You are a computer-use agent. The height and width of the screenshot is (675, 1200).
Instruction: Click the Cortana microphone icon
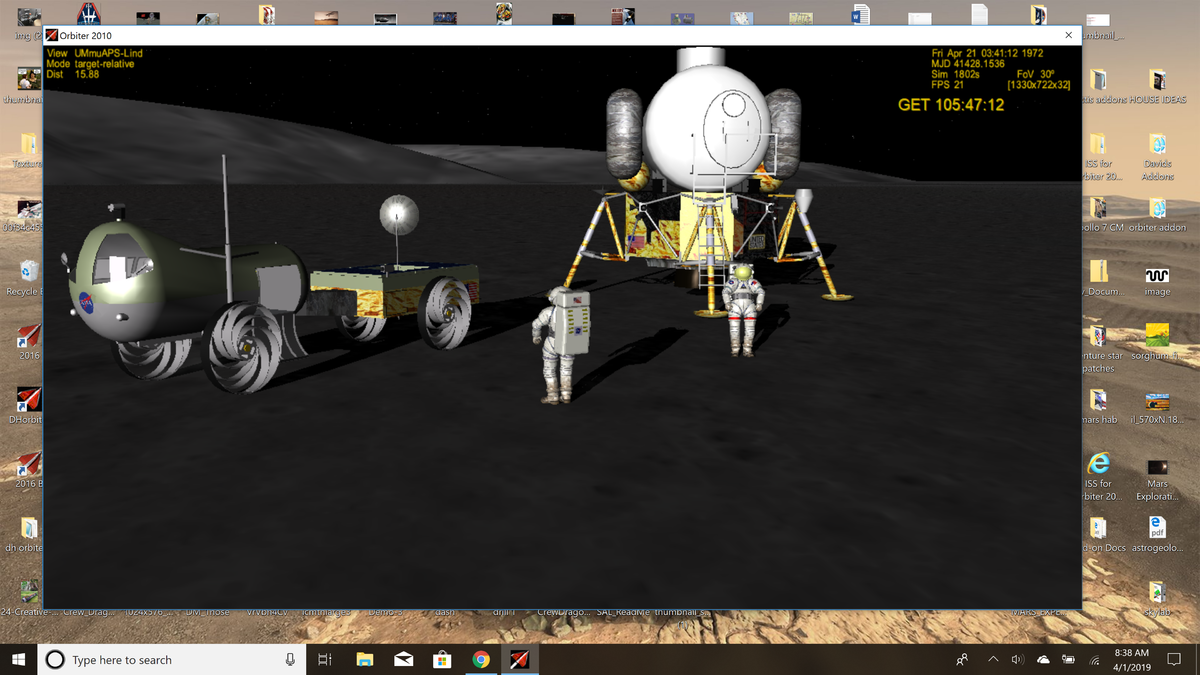[x=290, y=659]
